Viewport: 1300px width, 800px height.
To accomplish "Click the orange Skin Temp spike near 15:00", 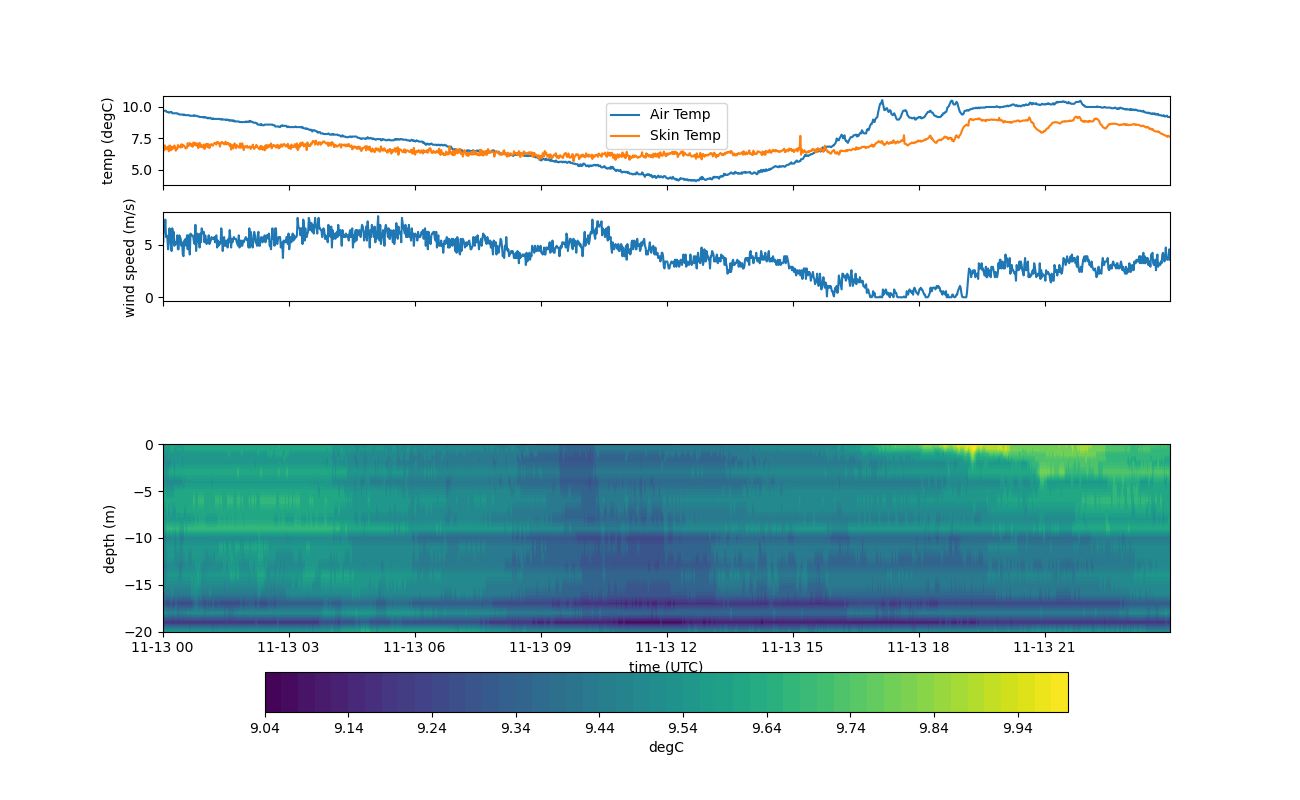I will click(x=800, y=140).
